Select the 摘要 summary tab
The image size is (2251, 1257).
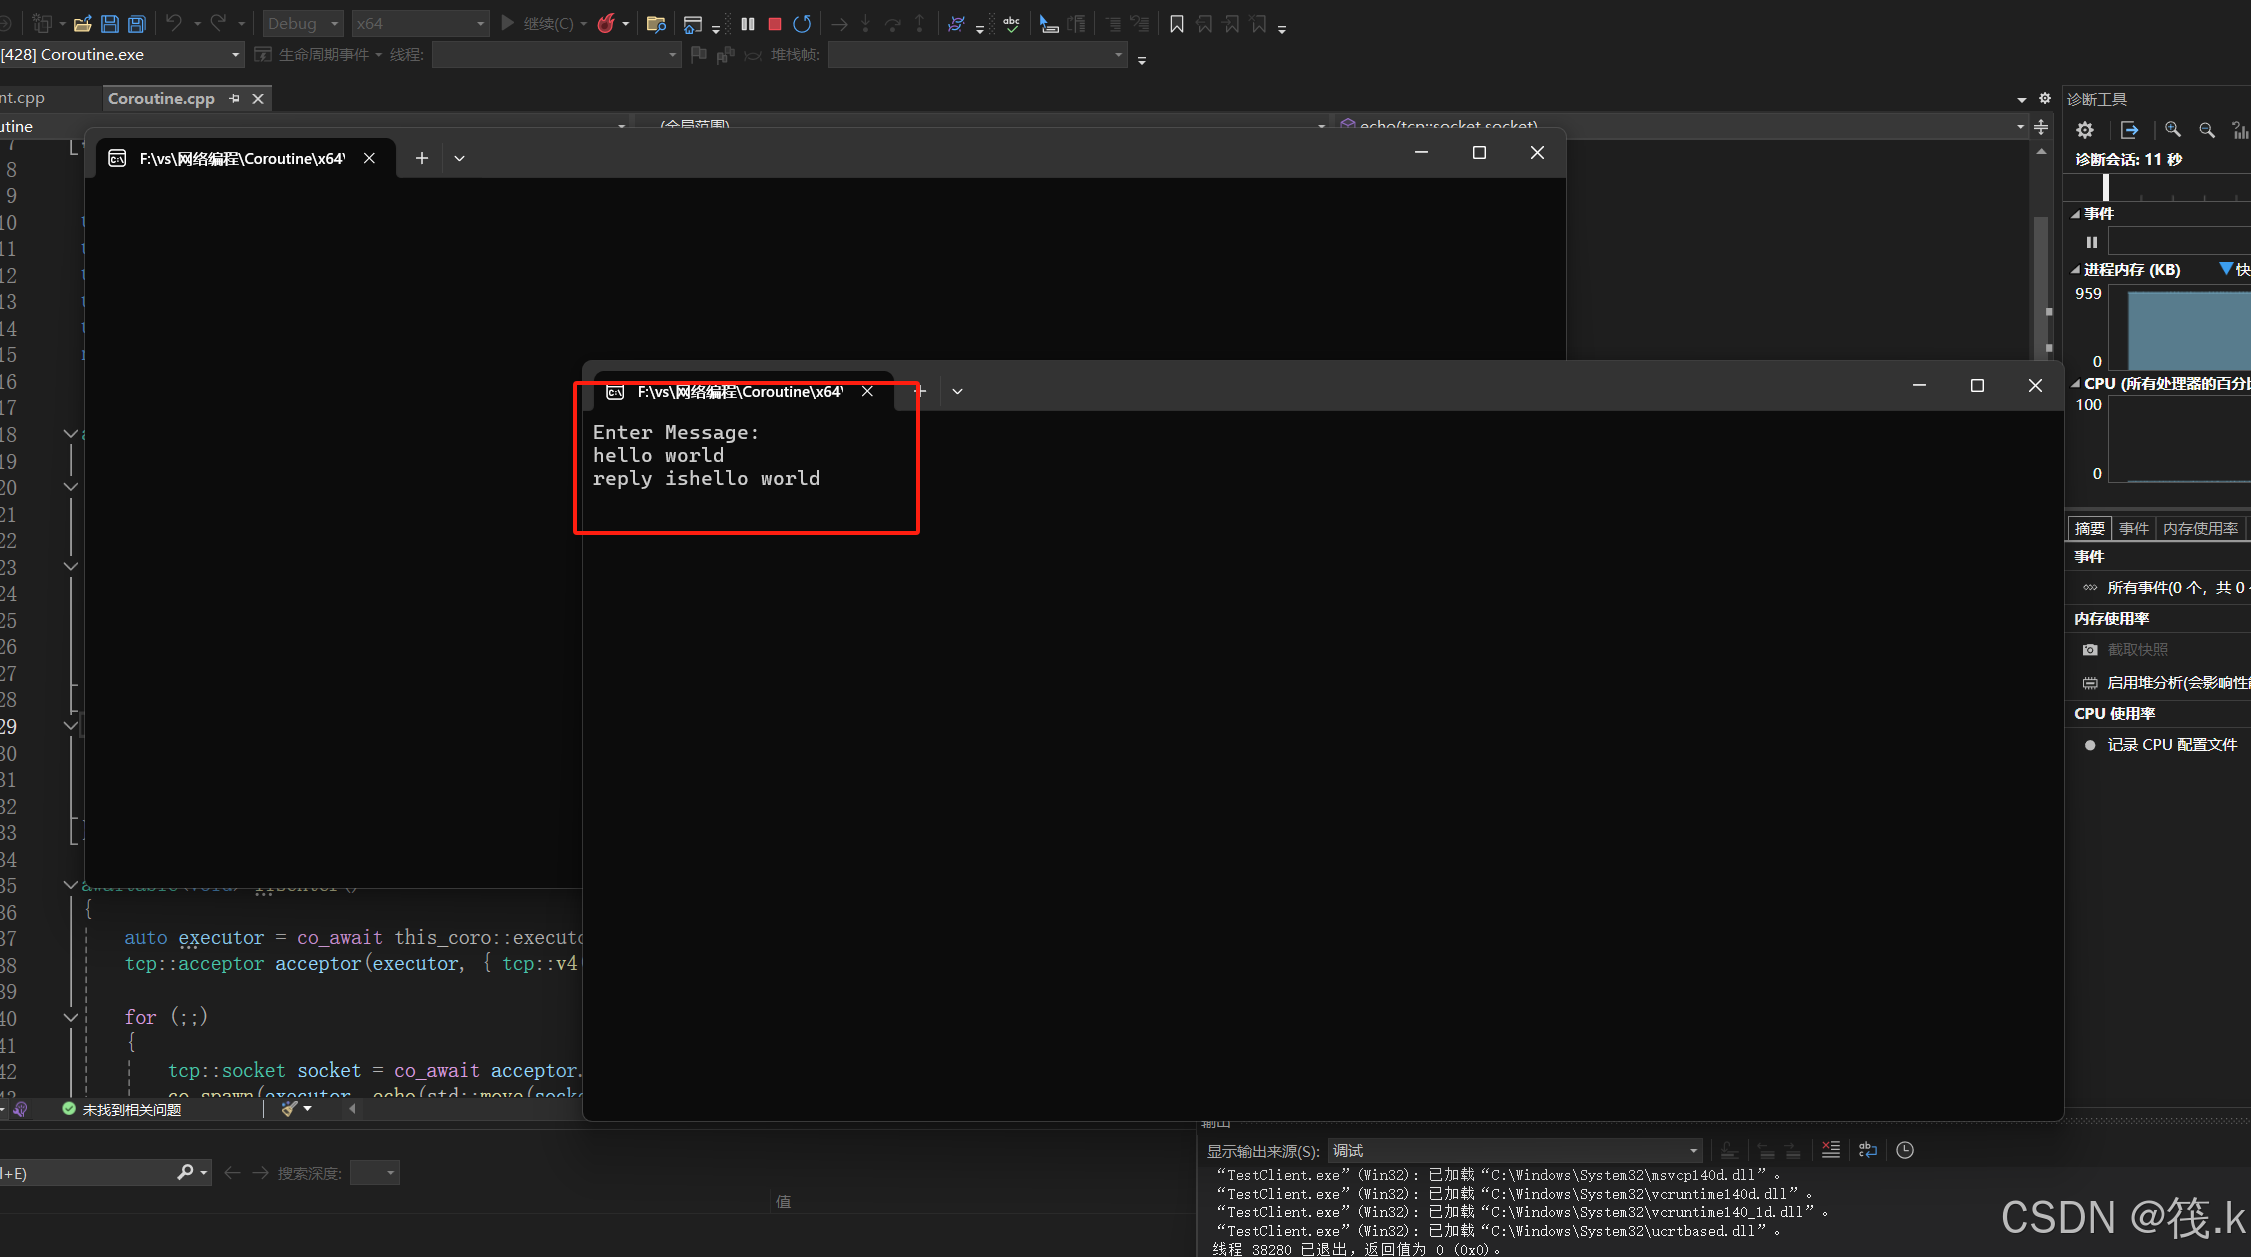point(2089,528)
